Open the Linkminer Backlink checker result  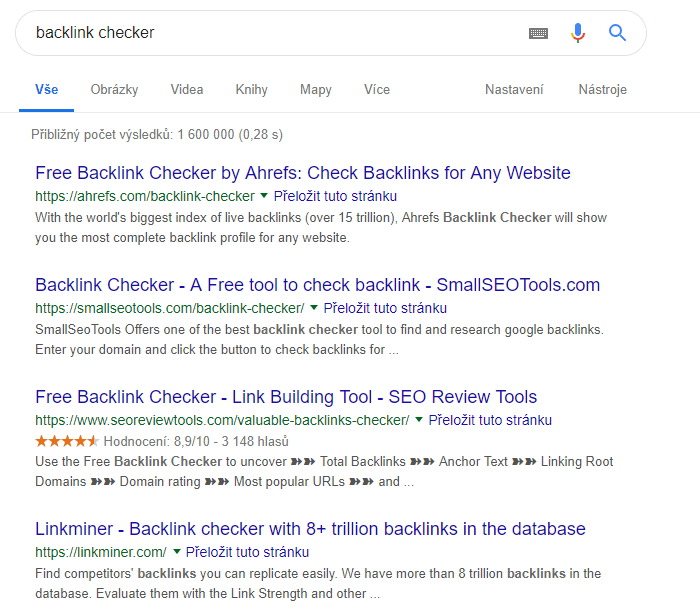pos(310,529)
